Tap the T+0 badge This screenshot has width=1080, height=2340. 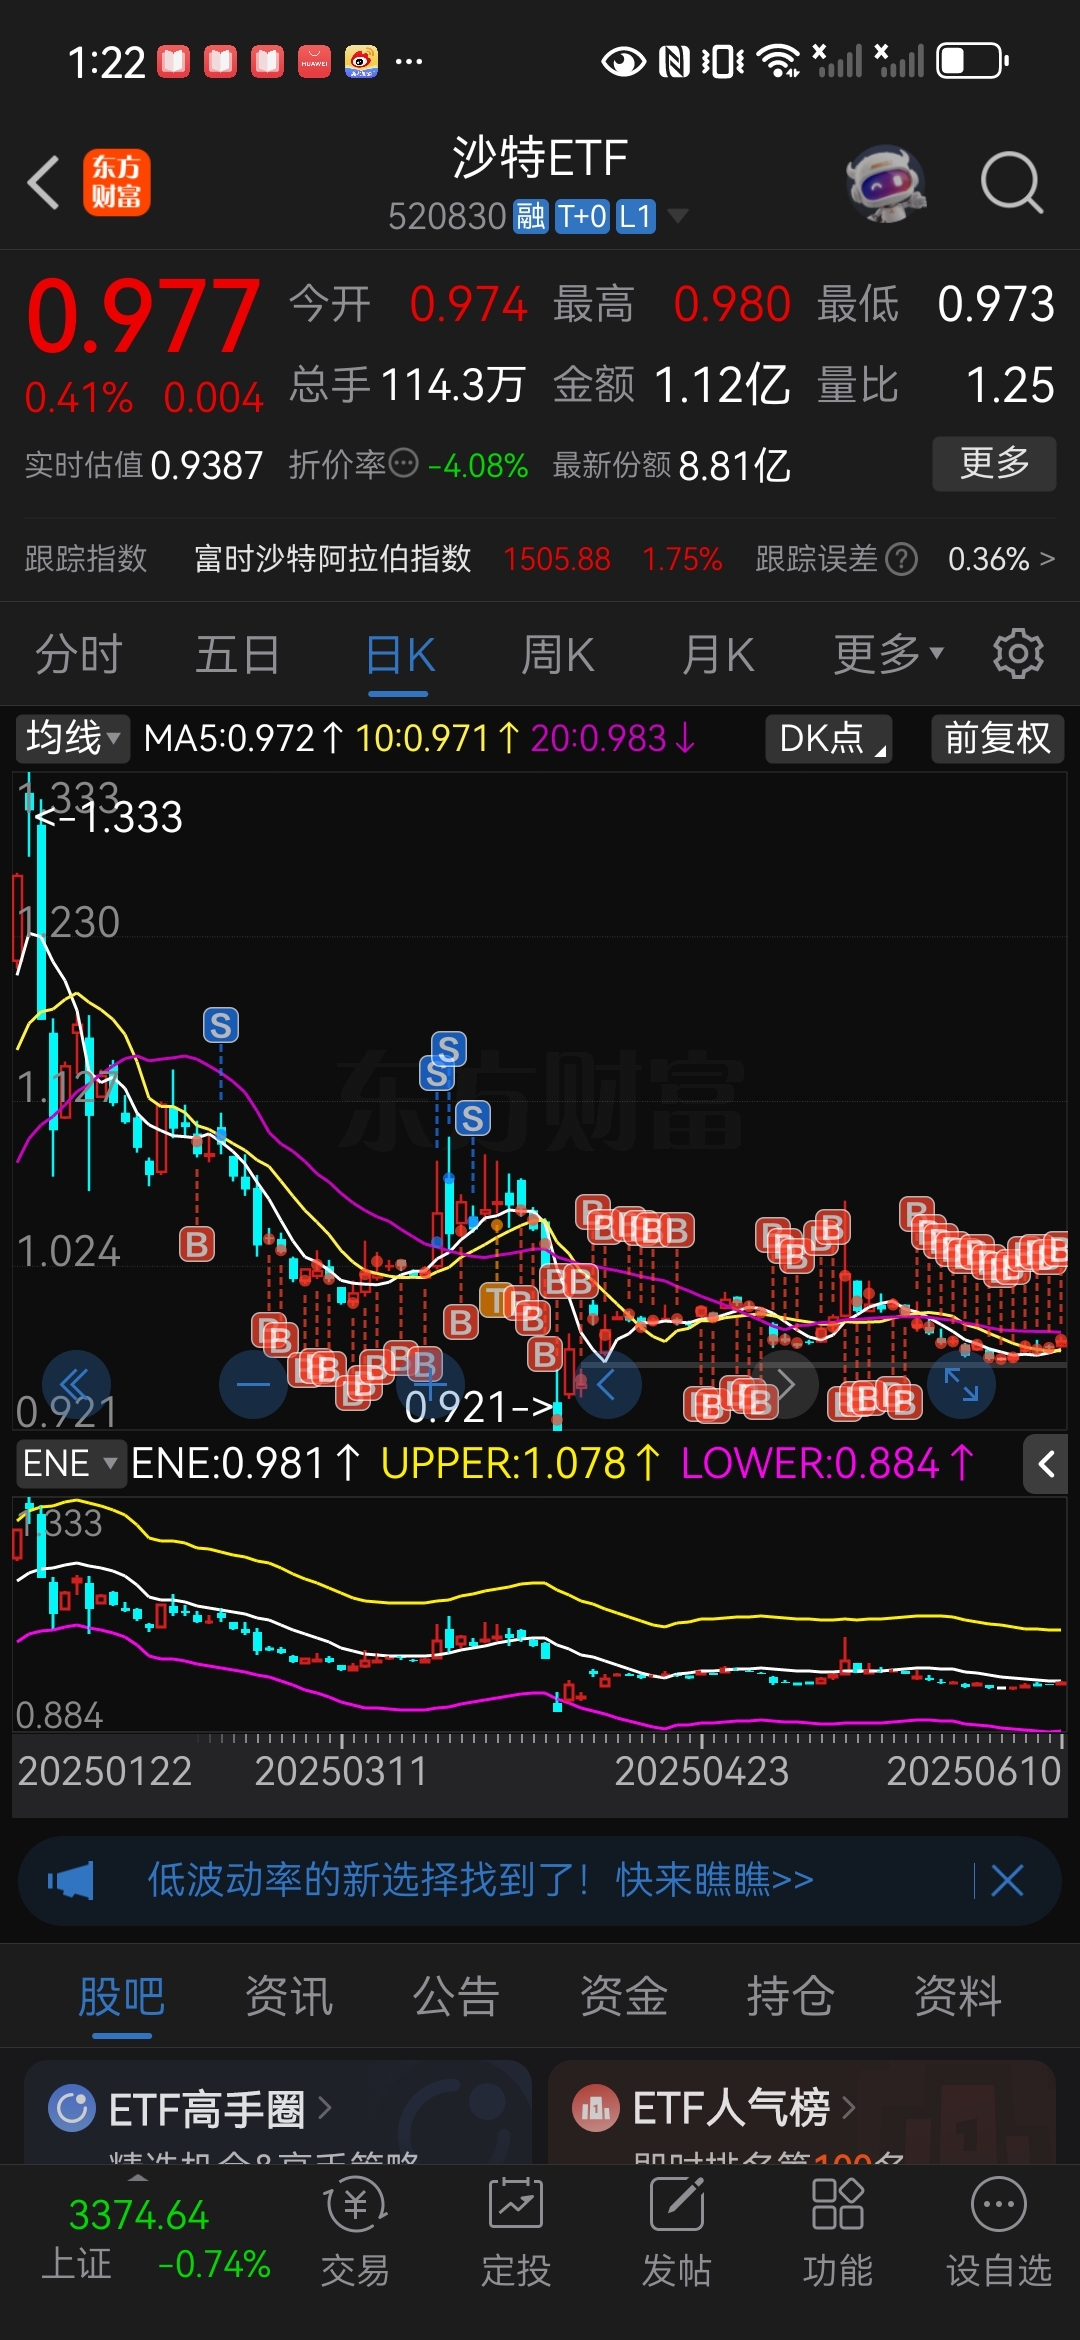pos(582,216)
